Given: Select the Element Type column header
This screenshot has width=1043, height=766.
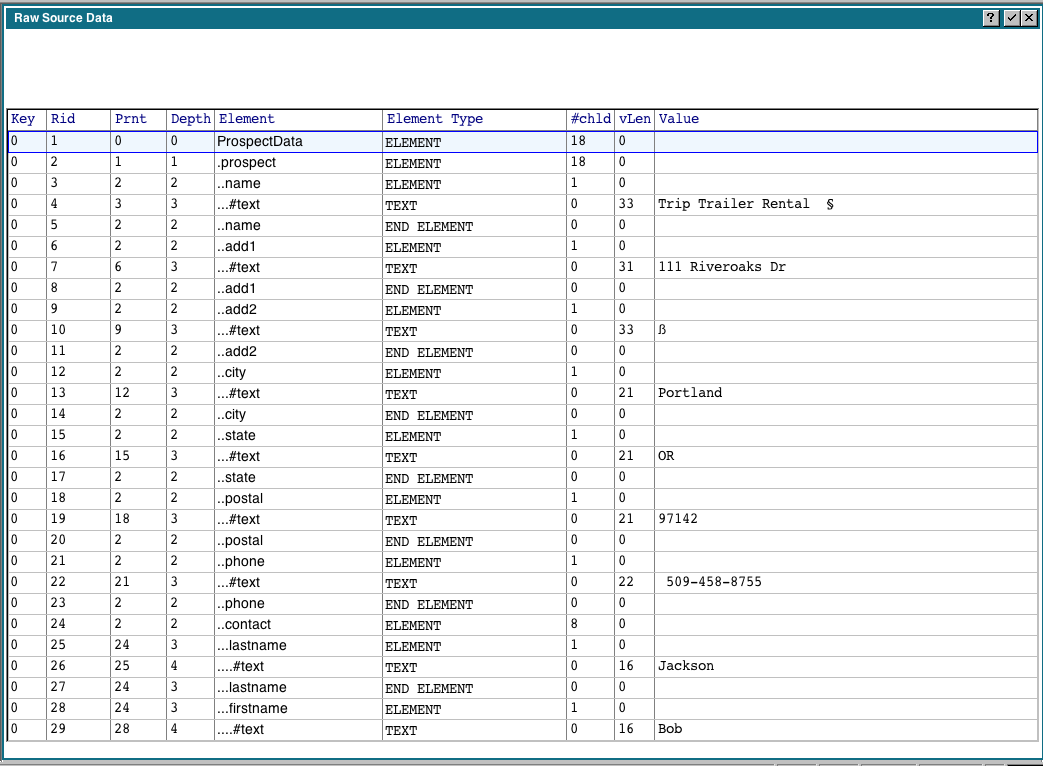Looking at the screenshot, I should pyautogui.click(x=434, y=119).
